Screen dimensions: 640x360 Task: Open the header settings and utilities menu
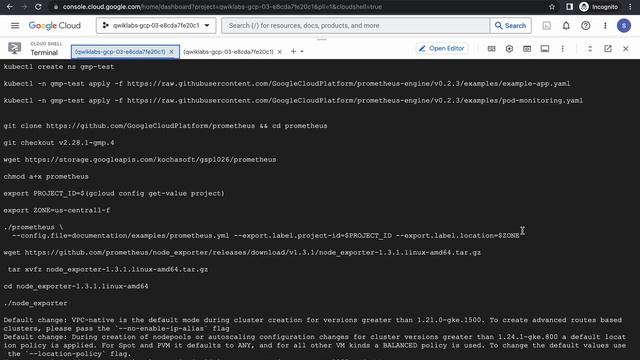(x=605, y=26)
